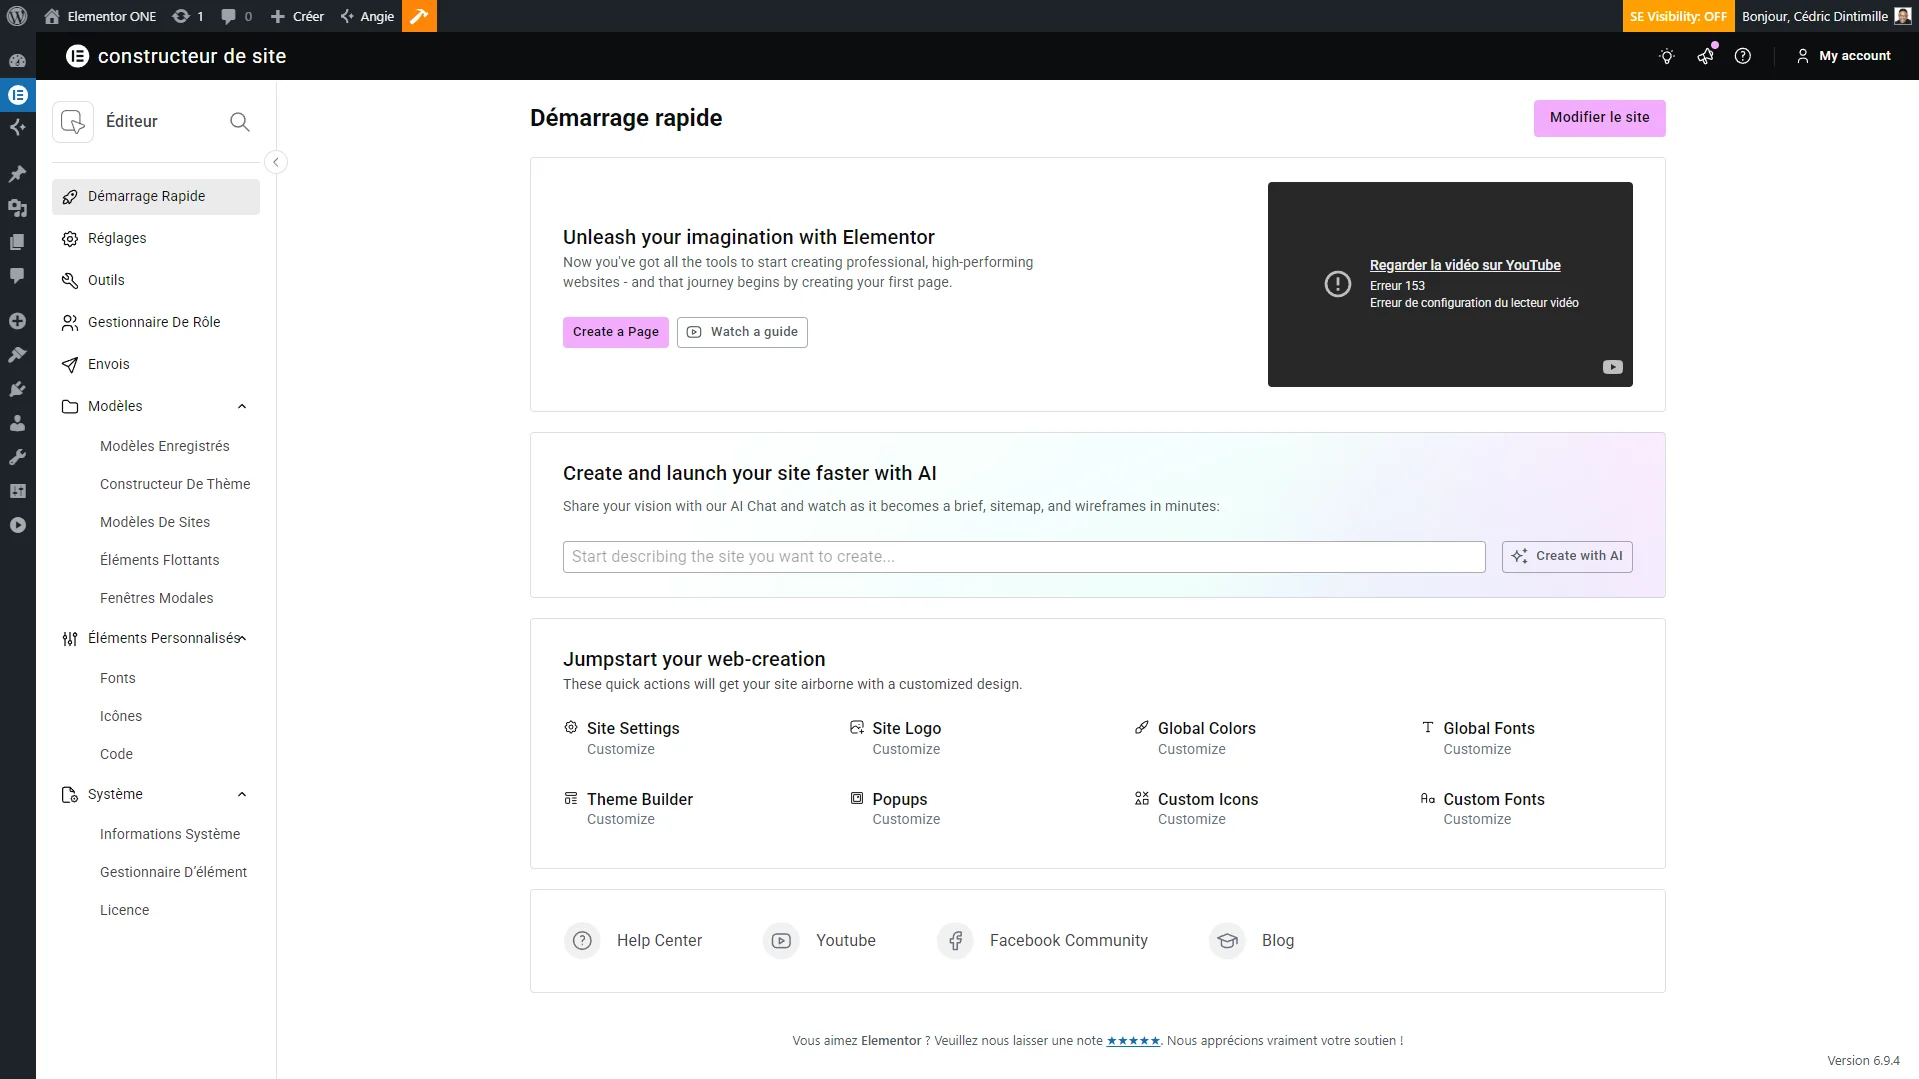Open Modèles De Sites
Screen dimensions: 1919x1079
coord(155,522)
